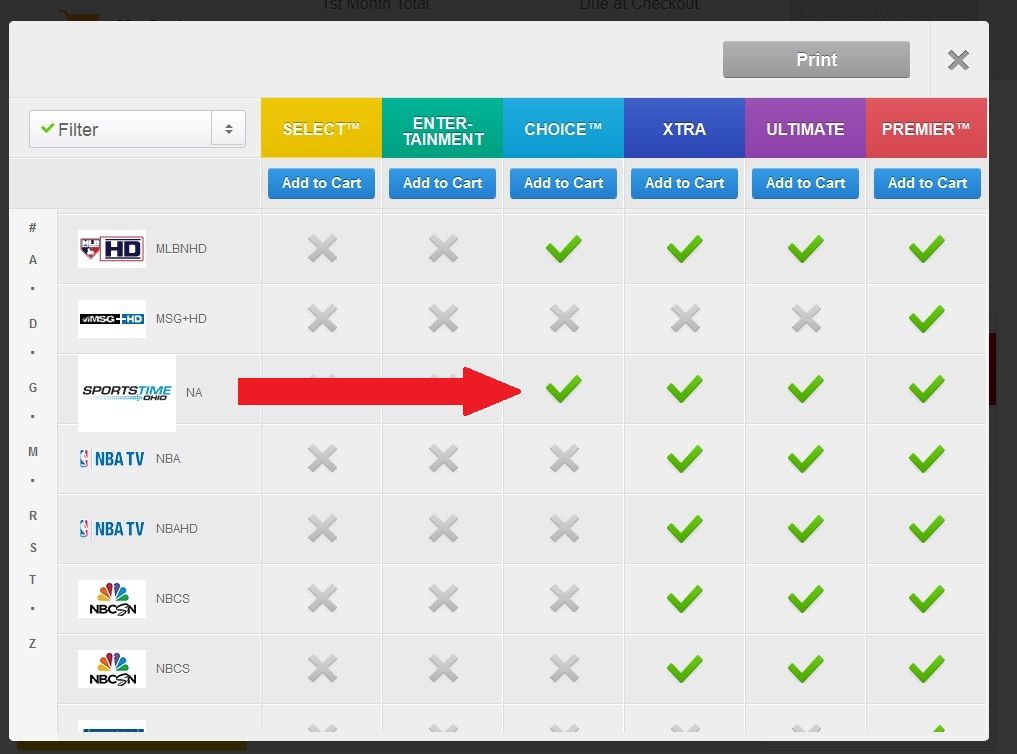The height and width of the screenshot is (754, 1017).
Task: Click NBA row checkmark under PREMIER
Action: 926,458
